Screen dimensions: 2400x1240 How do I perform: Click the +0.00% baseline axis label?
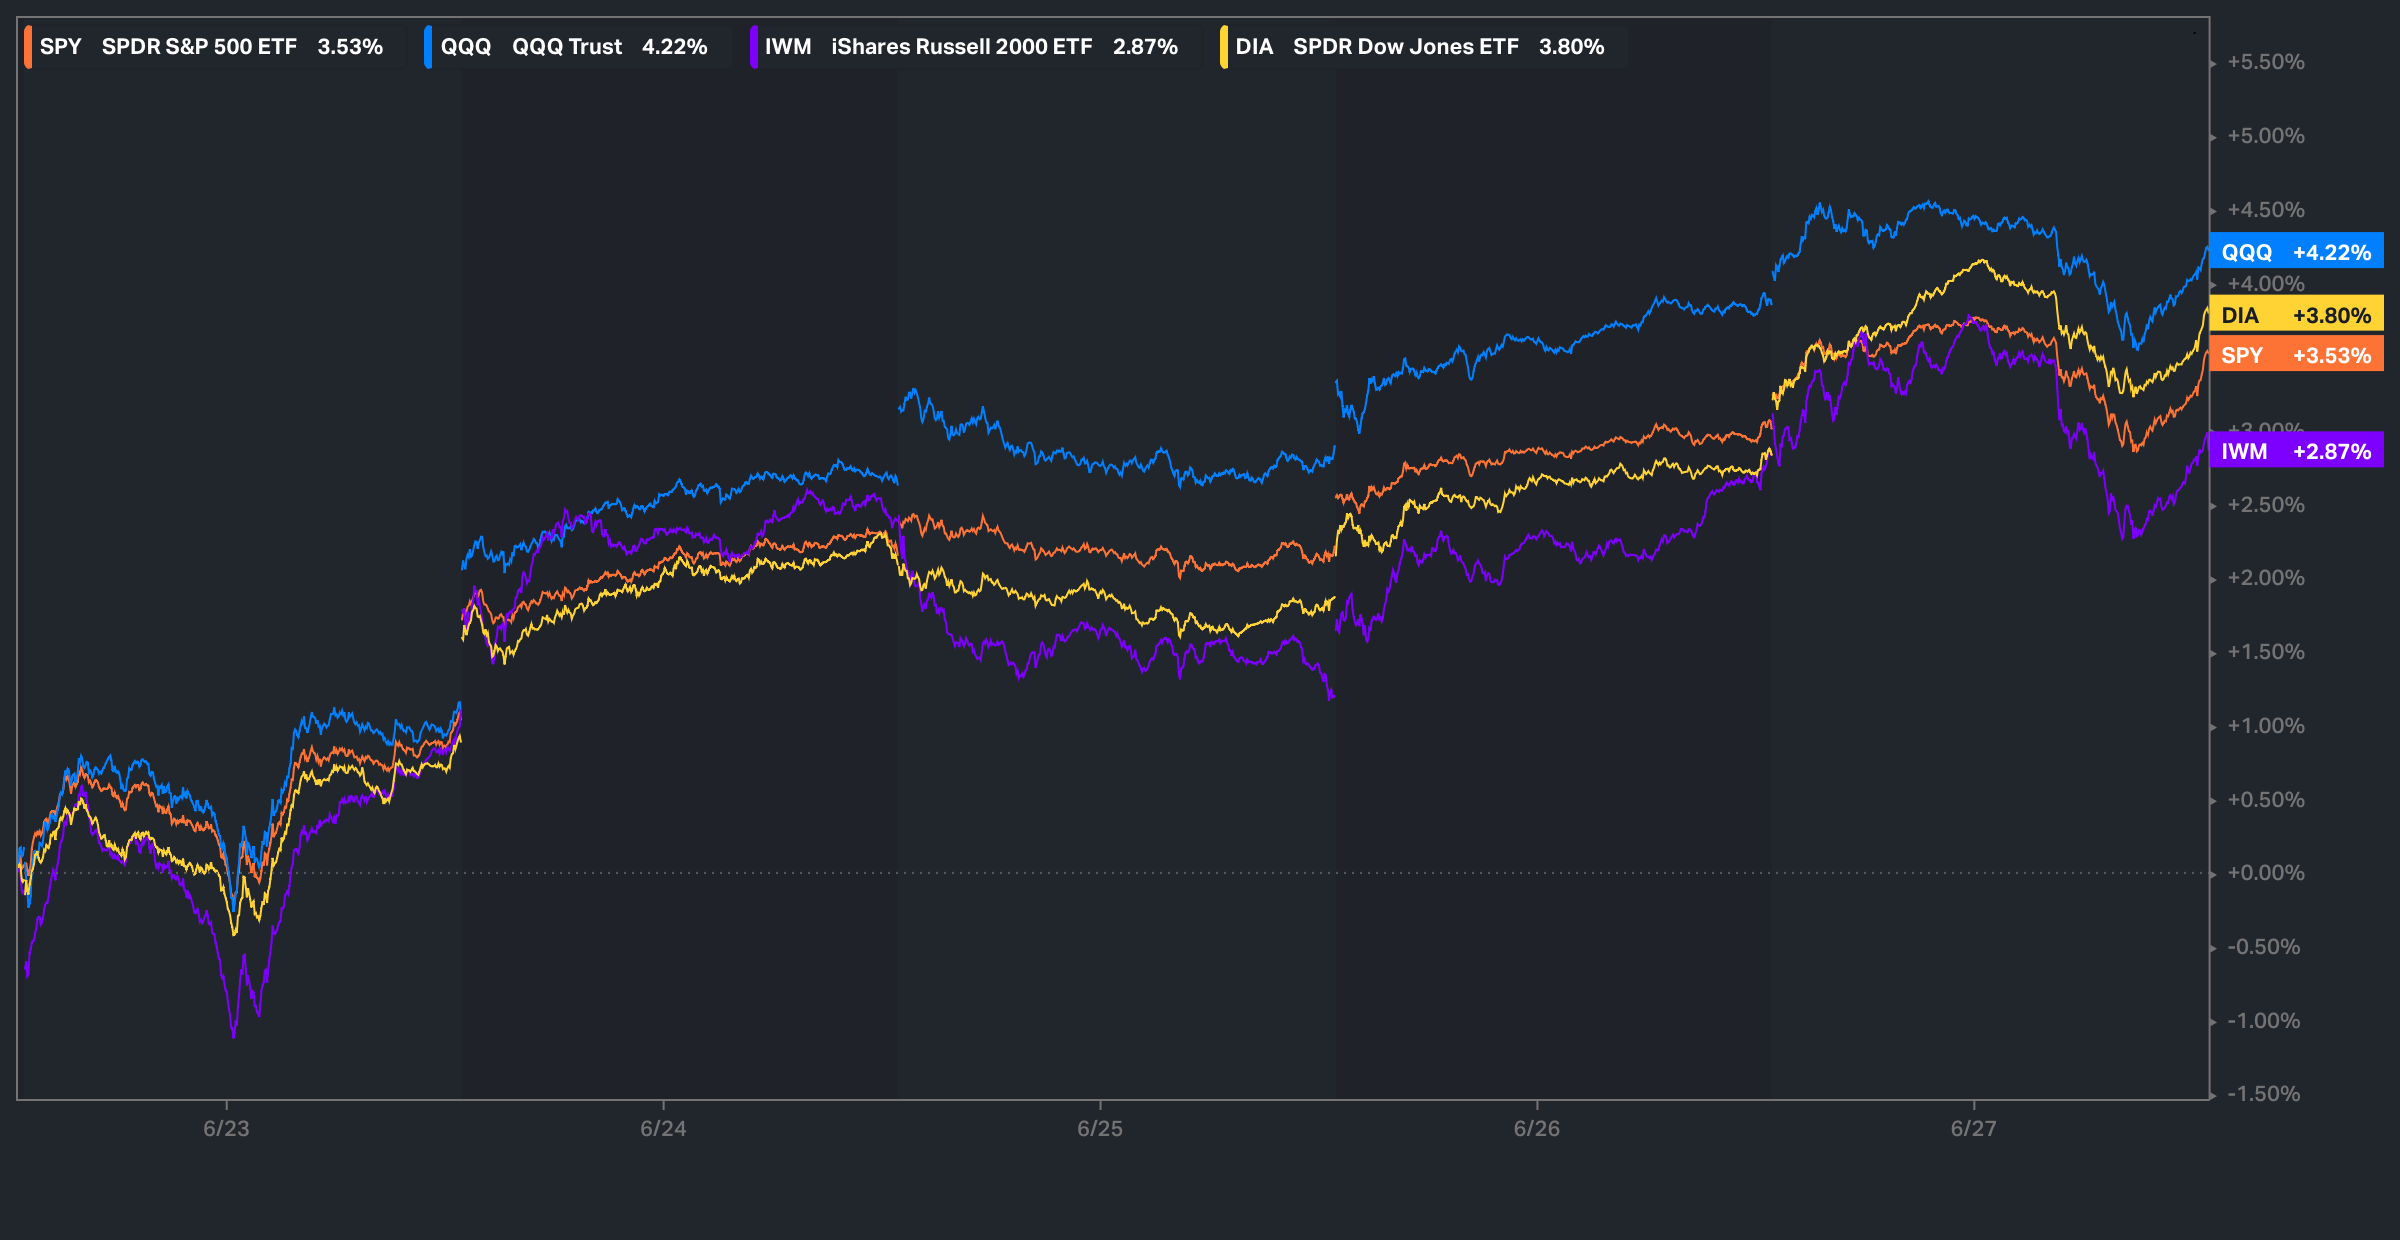click(2265, 873)
